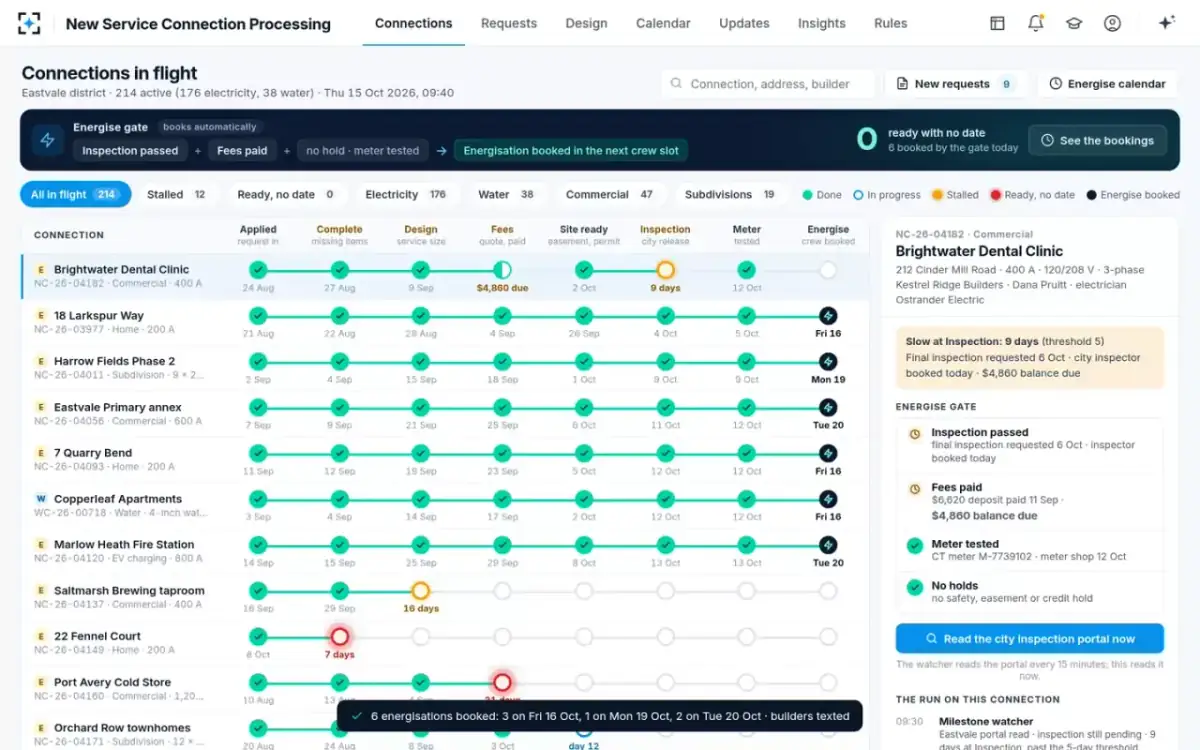Click the app logo icon
Screen dimensions: 1200x750
pos(30,23)
